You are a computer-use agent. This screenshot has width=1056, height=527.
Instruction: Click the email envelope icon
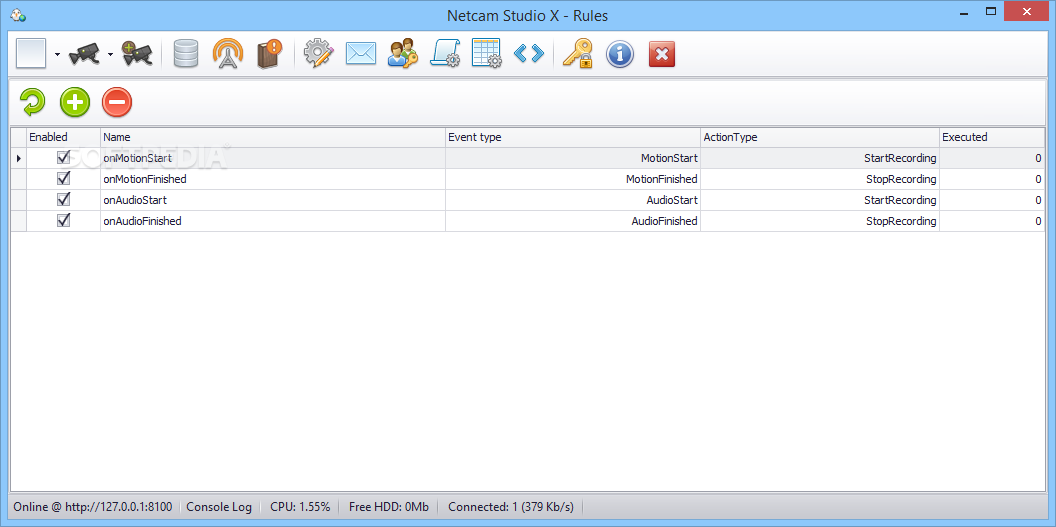(x=360, y=54)
